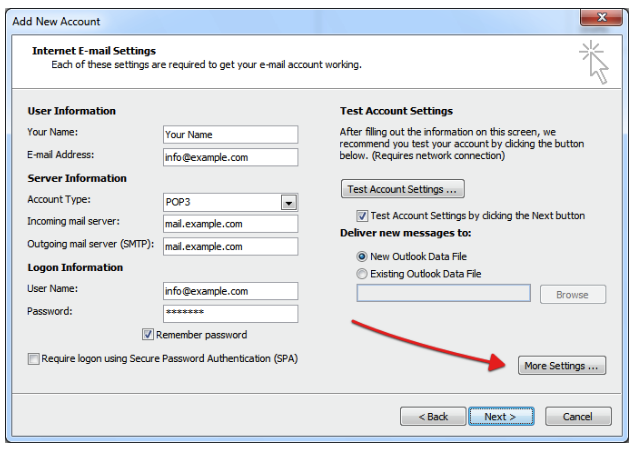Click the Test Account Settings button
639x452 pixels.
point(403,189)
